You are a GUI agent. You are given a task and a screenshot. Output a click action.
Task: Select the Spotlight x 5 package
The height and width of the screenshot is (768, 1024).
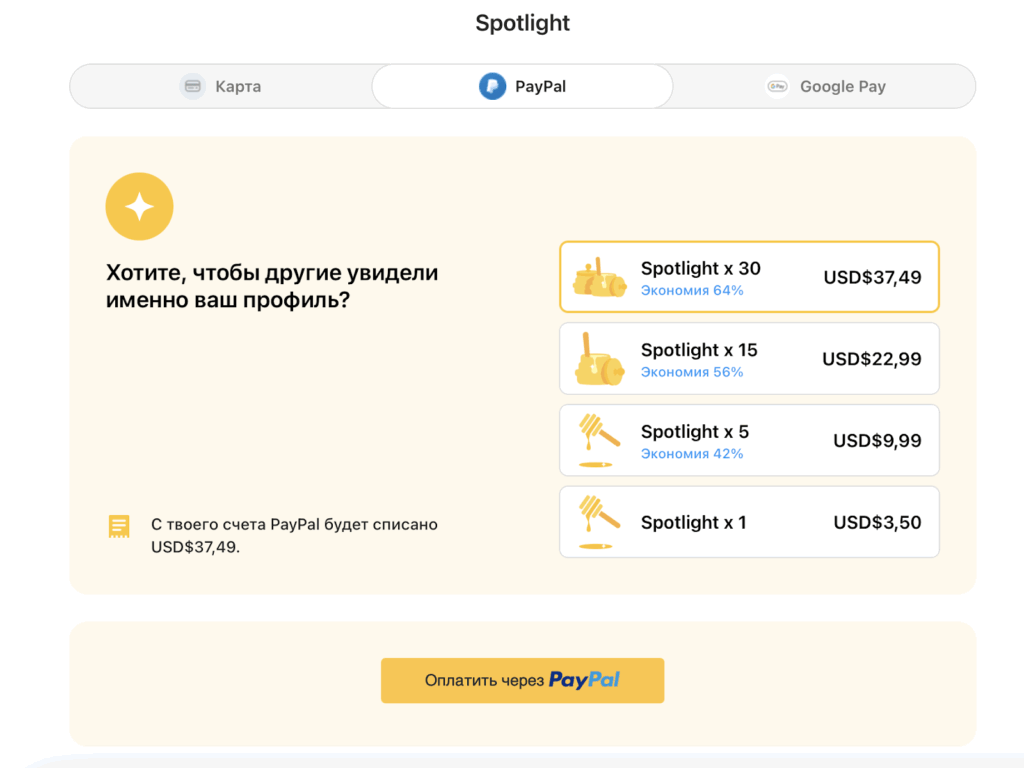[x=749, y=440]
